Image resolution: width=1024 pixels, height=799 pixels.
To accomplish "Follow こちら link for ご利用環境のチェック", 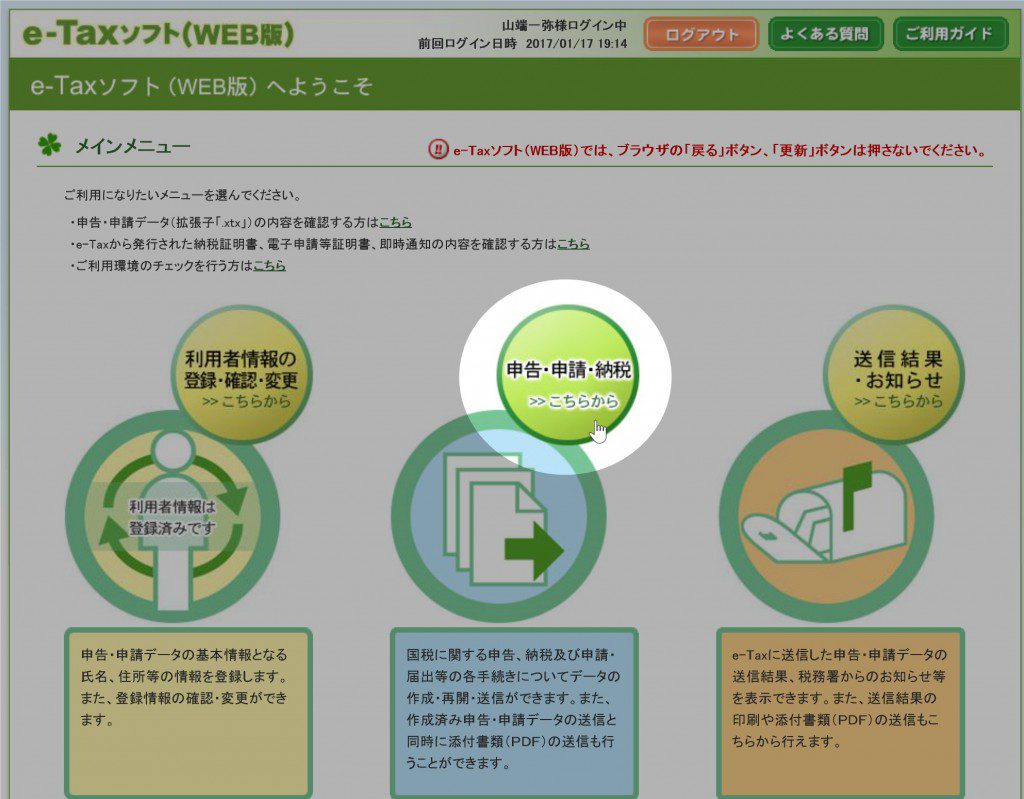I will pyautogui.click(x=269, y=265).
